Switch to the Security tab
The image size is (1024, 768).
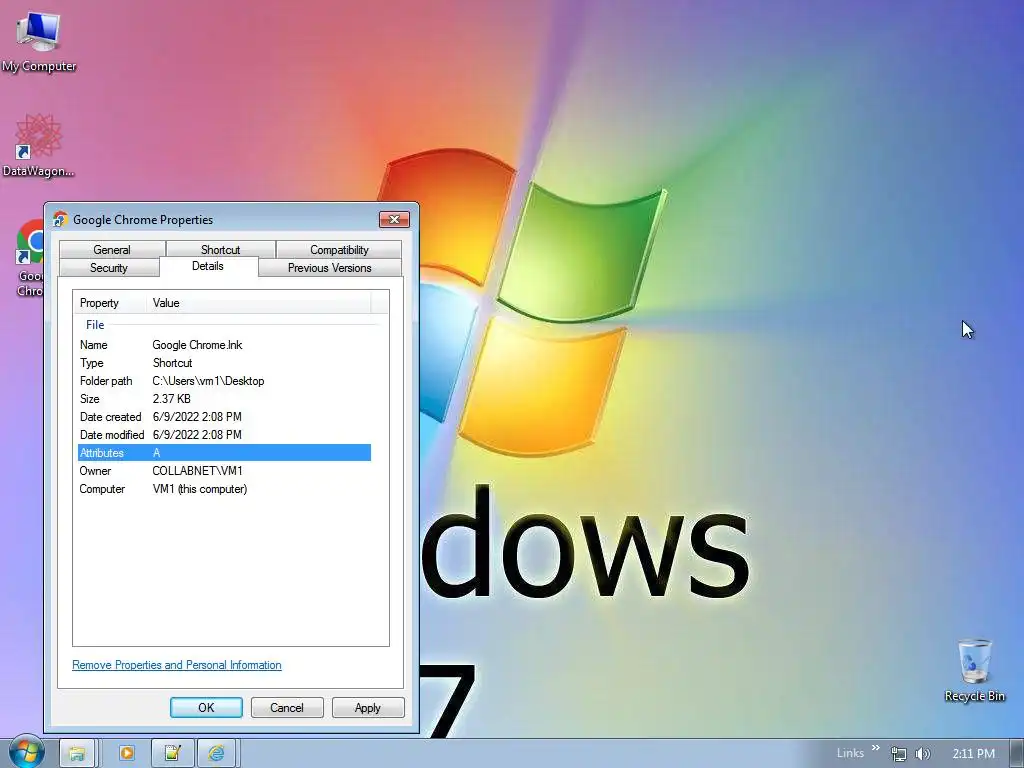[x=108, y=268]
